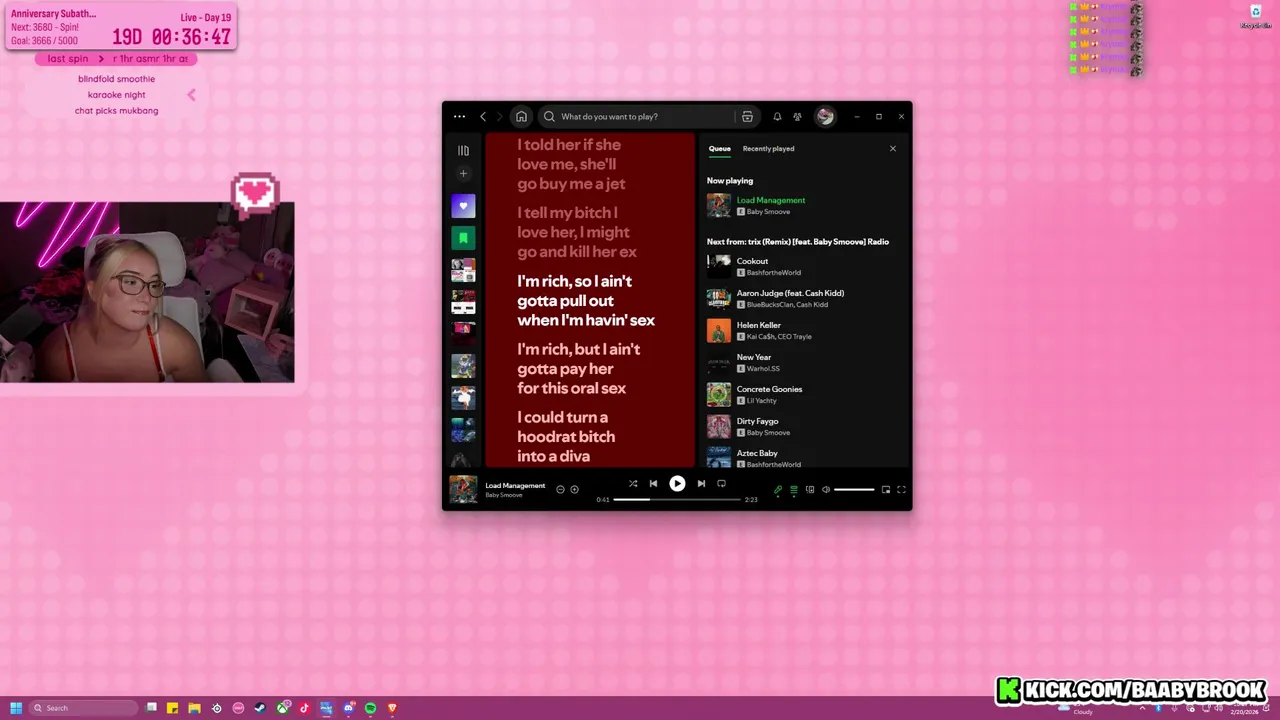Open TikTok from the taskbar
The image size is (1280, 720).
[304, 708]
